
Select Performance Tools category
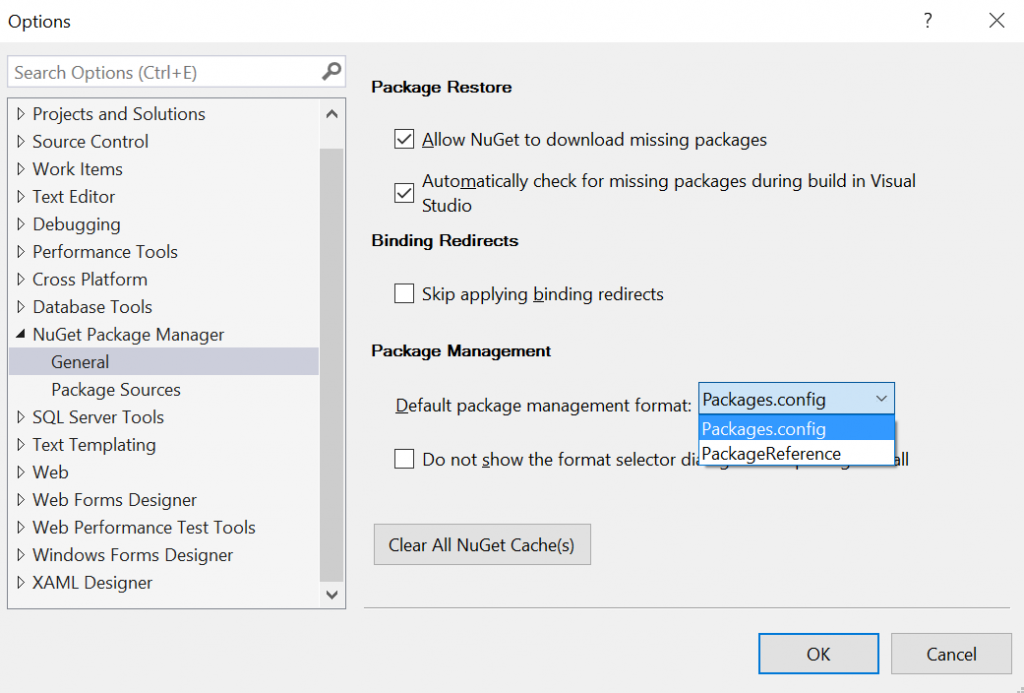click(x=105, y=251)
